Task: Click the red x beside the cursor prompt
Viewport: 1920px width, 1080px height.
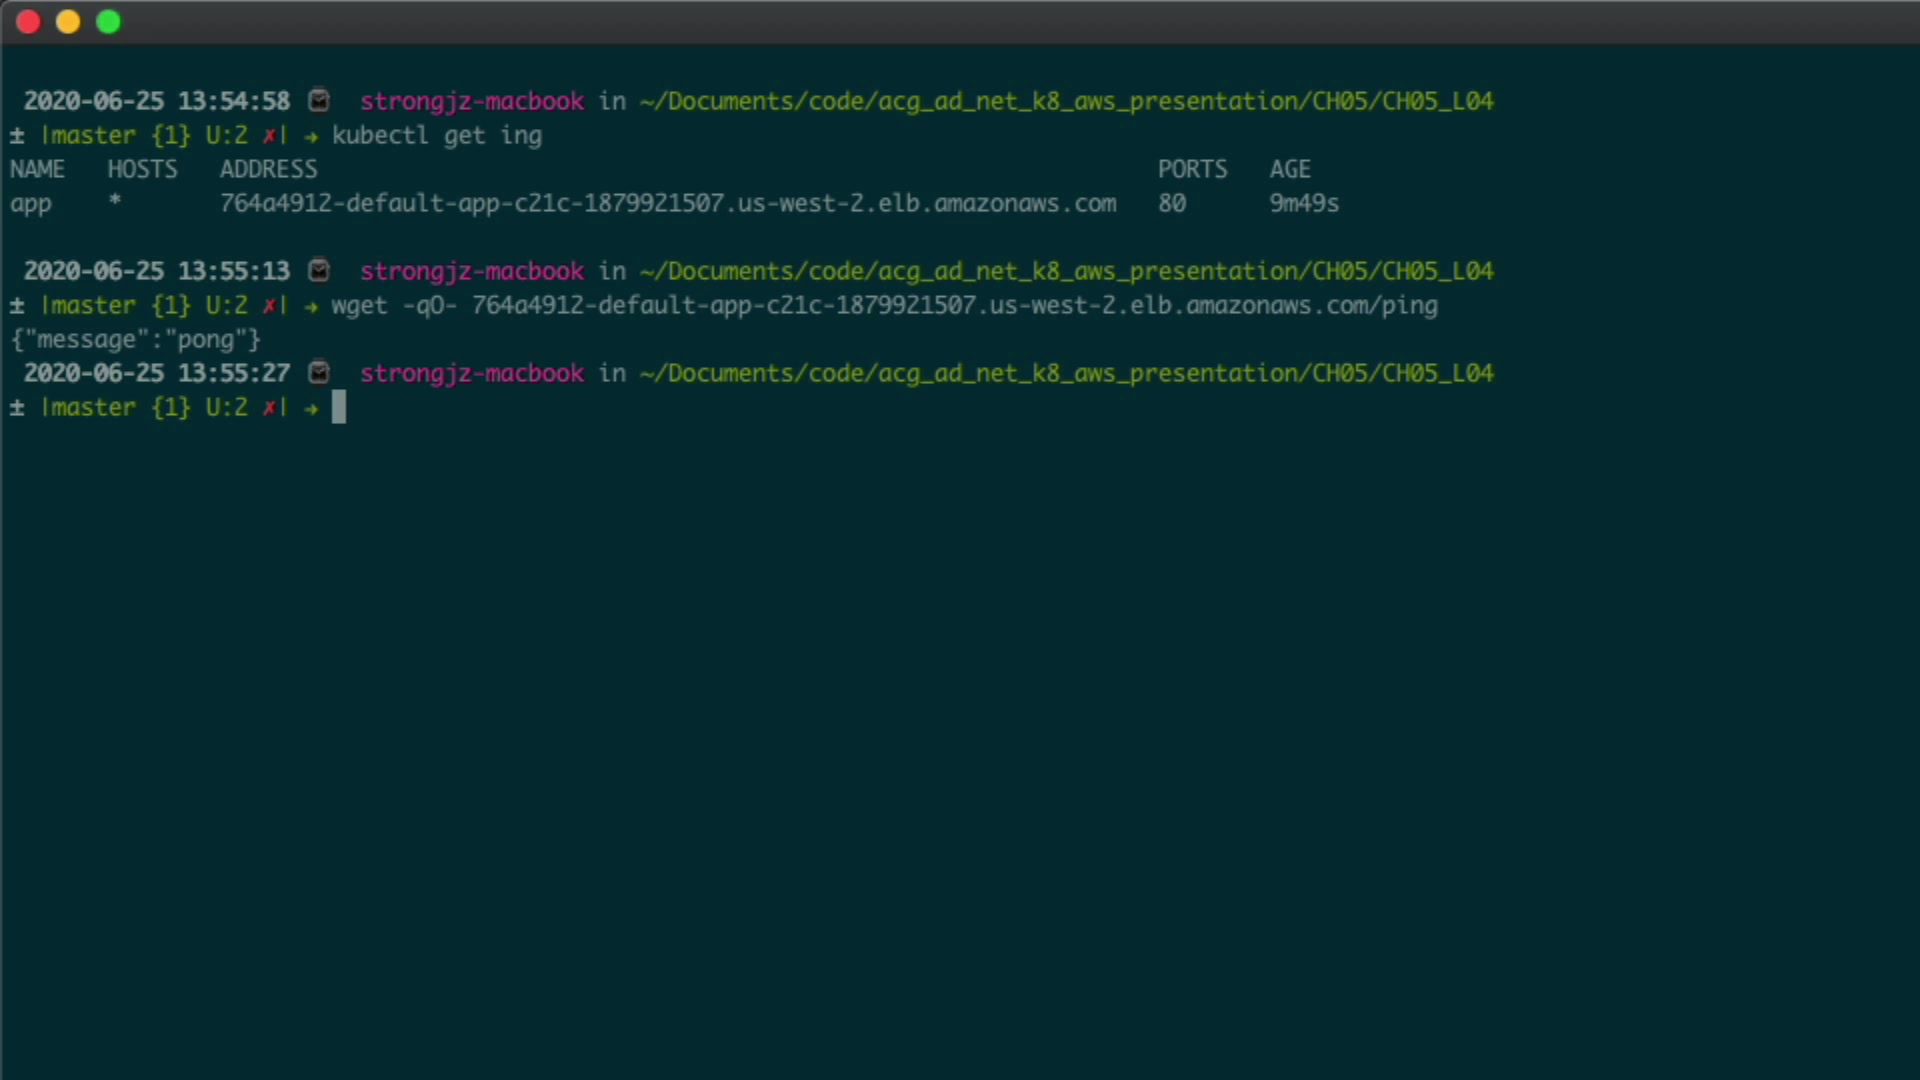Action: (x=269, y=408)
